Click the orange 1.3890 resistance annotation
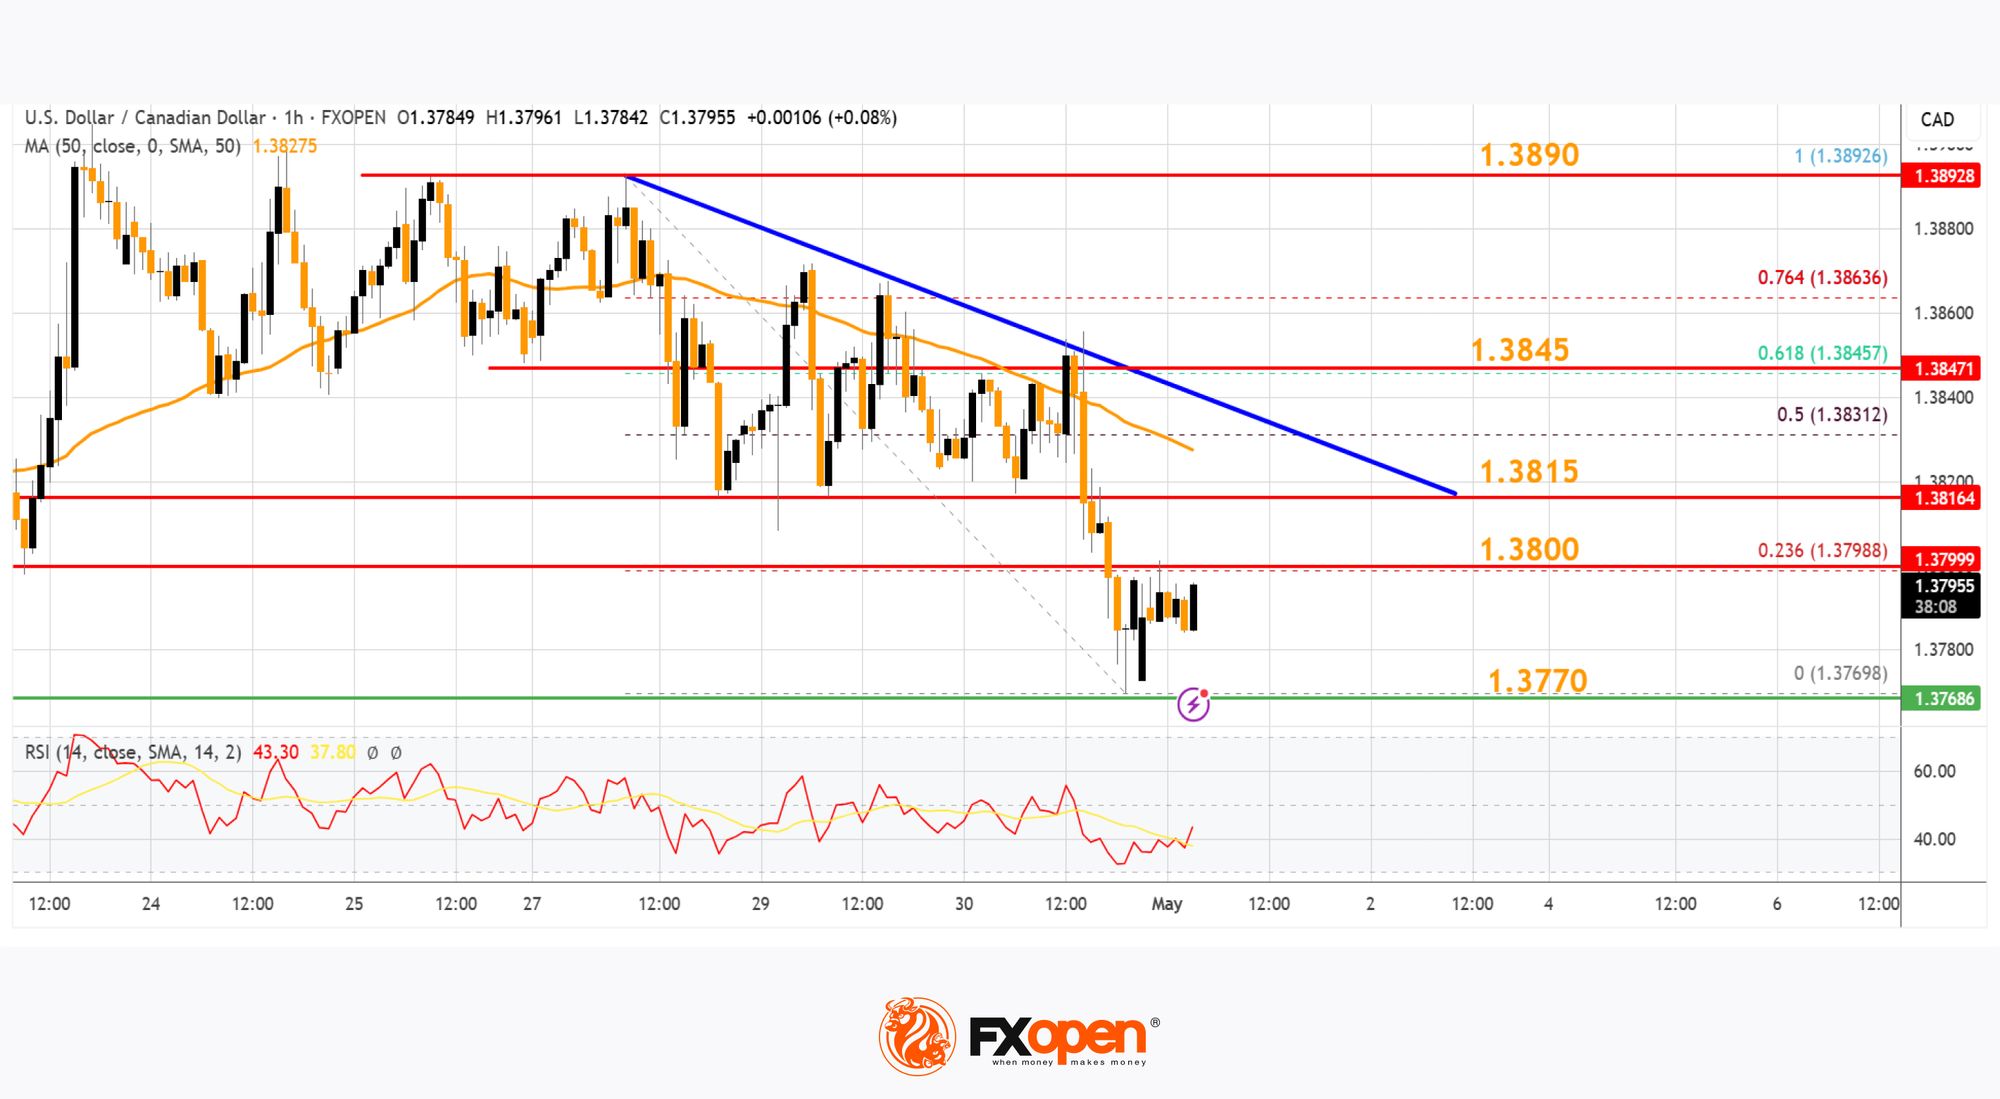This screenshot has width=2000, height=1099. pyautogui.click(x=1529, y=155)
